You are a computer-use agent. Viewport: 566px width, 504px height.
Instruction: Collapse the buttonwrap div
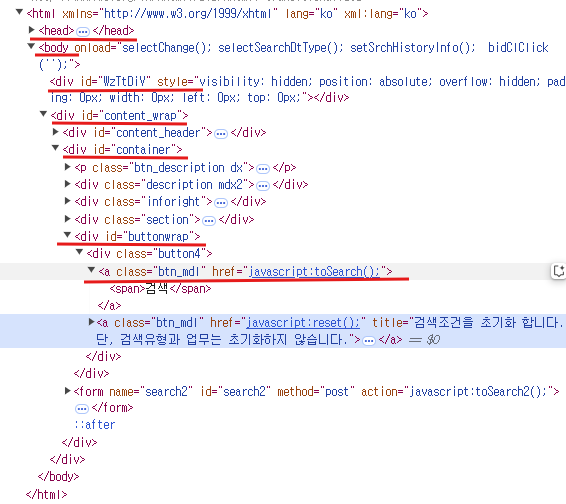67,235
